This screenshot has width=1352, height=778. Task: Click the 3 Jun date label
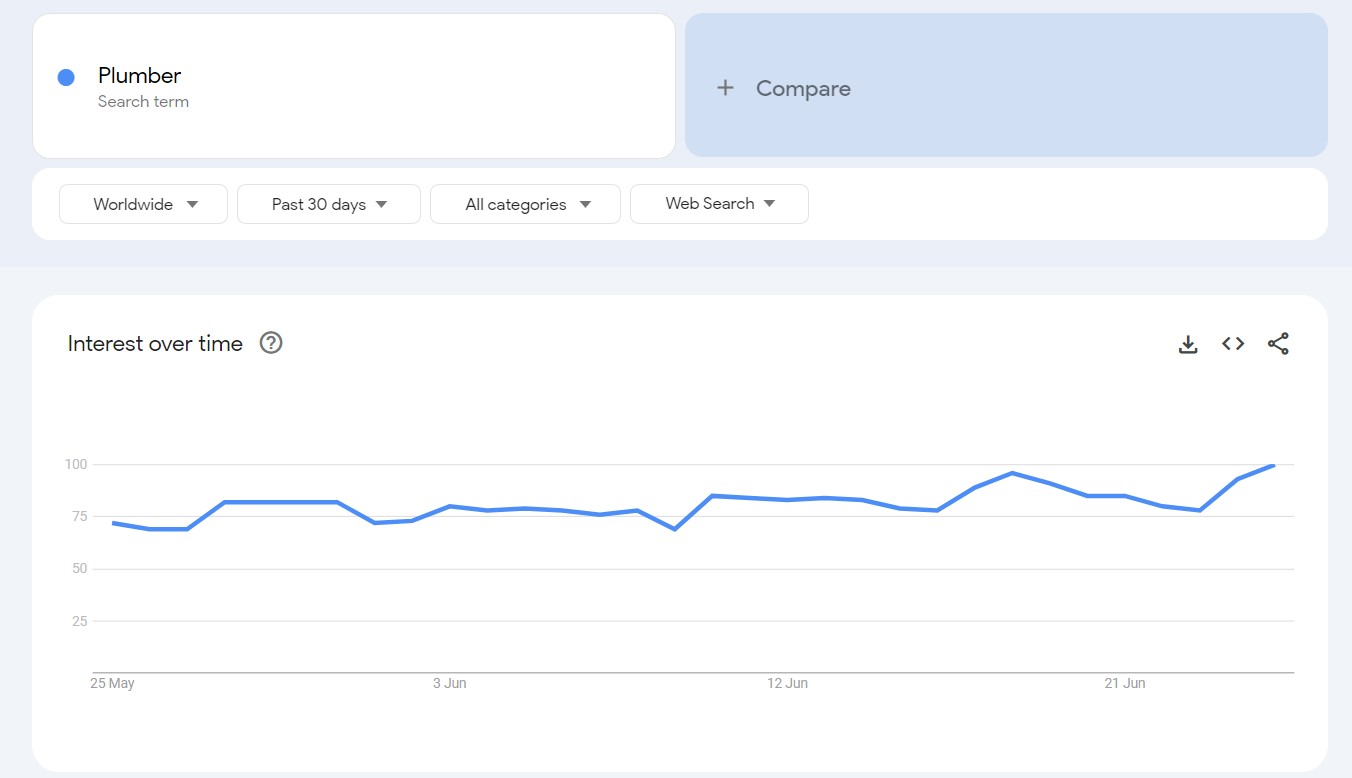449,684
